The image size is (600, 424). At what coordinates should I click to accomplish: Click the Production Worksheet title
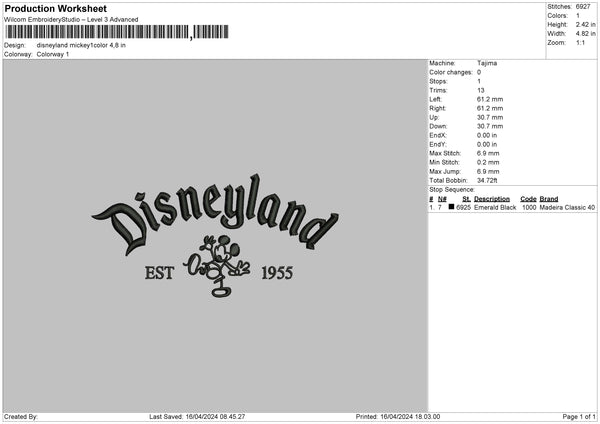(x=55, y=8)
